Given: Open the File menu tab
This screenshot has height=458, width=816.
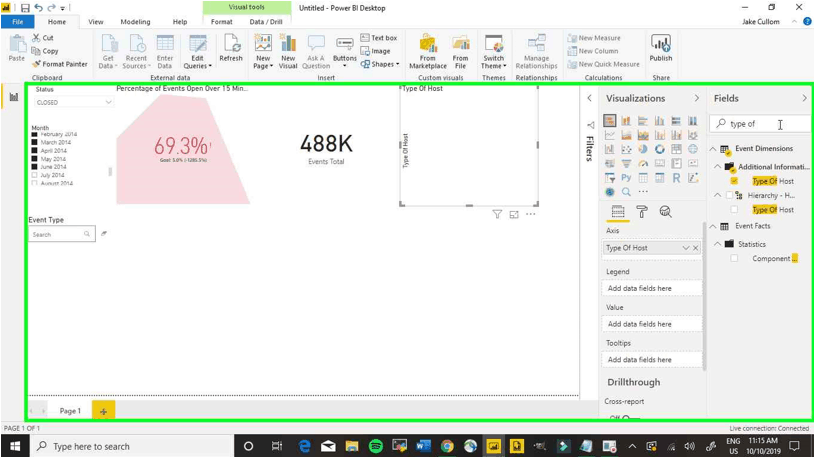Looking at the screenshot, I should click(x=18, y=22).
